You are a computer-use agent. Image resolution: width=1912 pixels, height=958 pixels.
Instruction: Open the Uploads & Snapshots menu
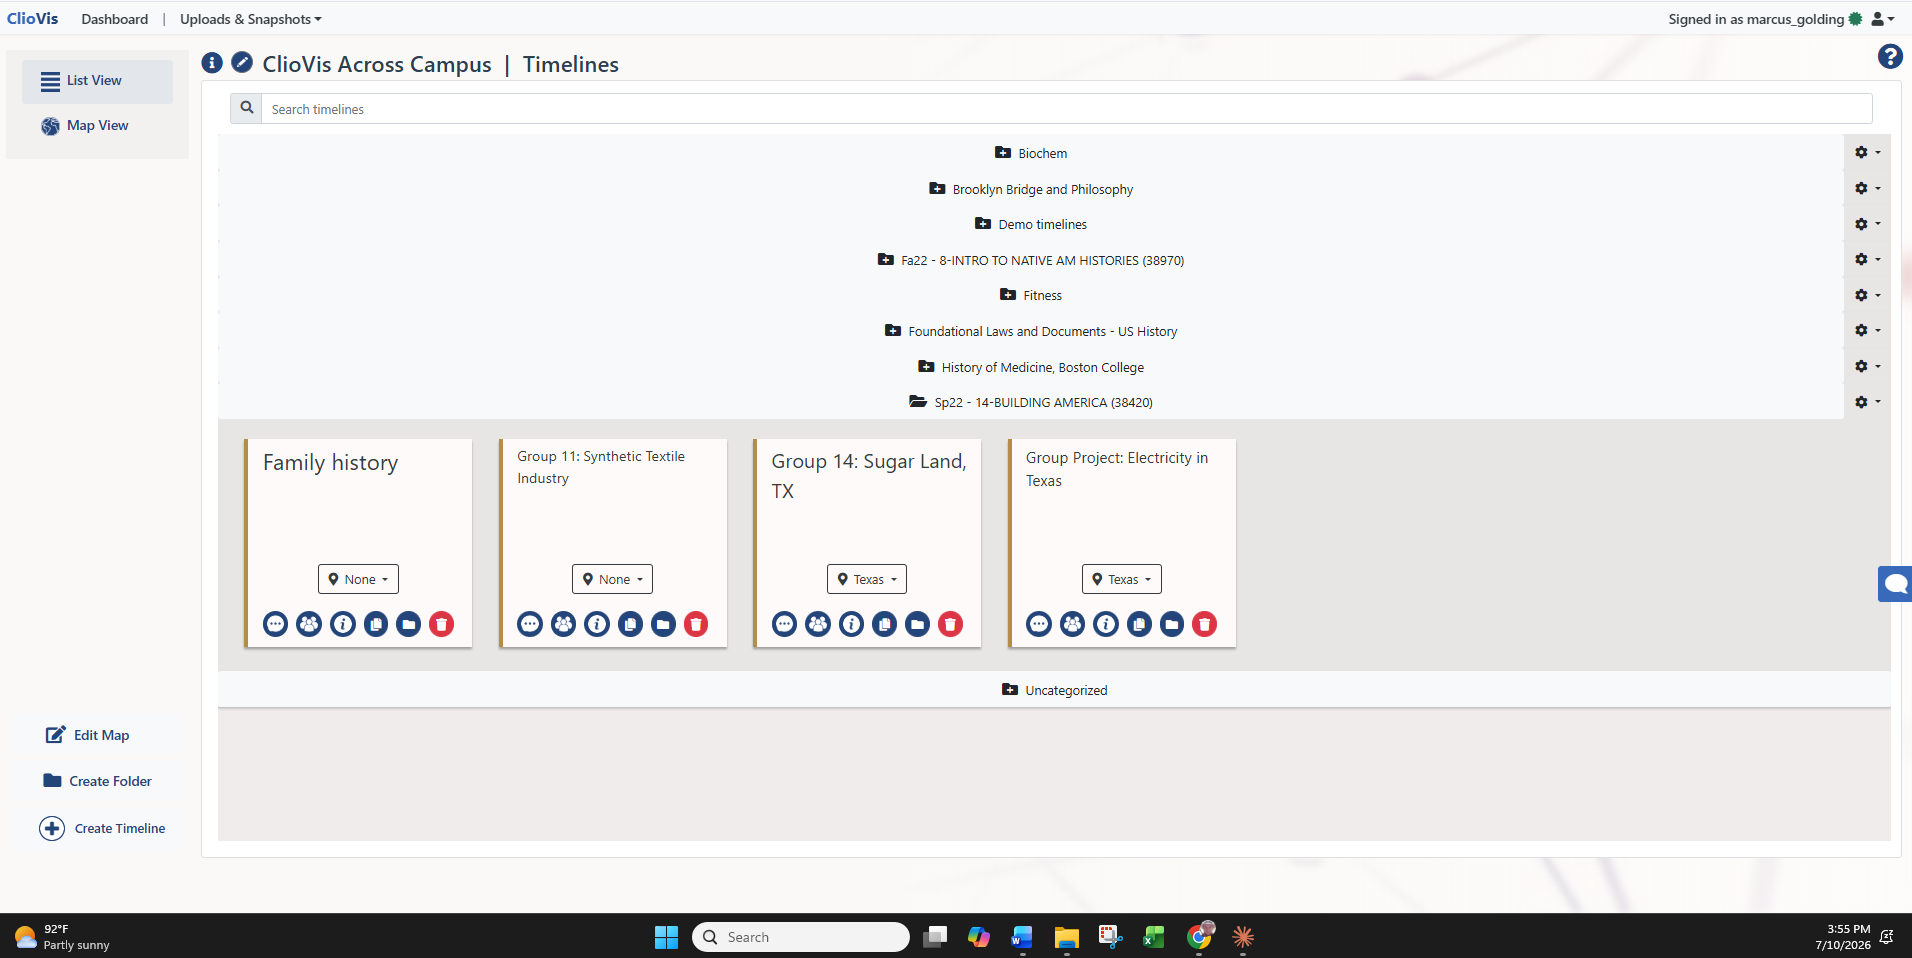[x=251, y=19]
